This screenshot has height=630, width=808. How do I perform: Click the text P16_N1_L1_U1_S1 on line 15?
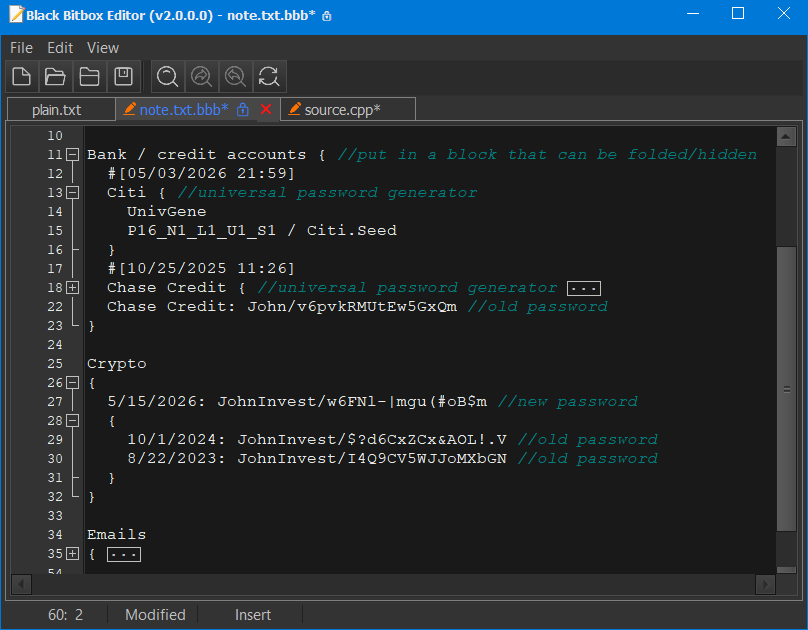tap(201, 231)
